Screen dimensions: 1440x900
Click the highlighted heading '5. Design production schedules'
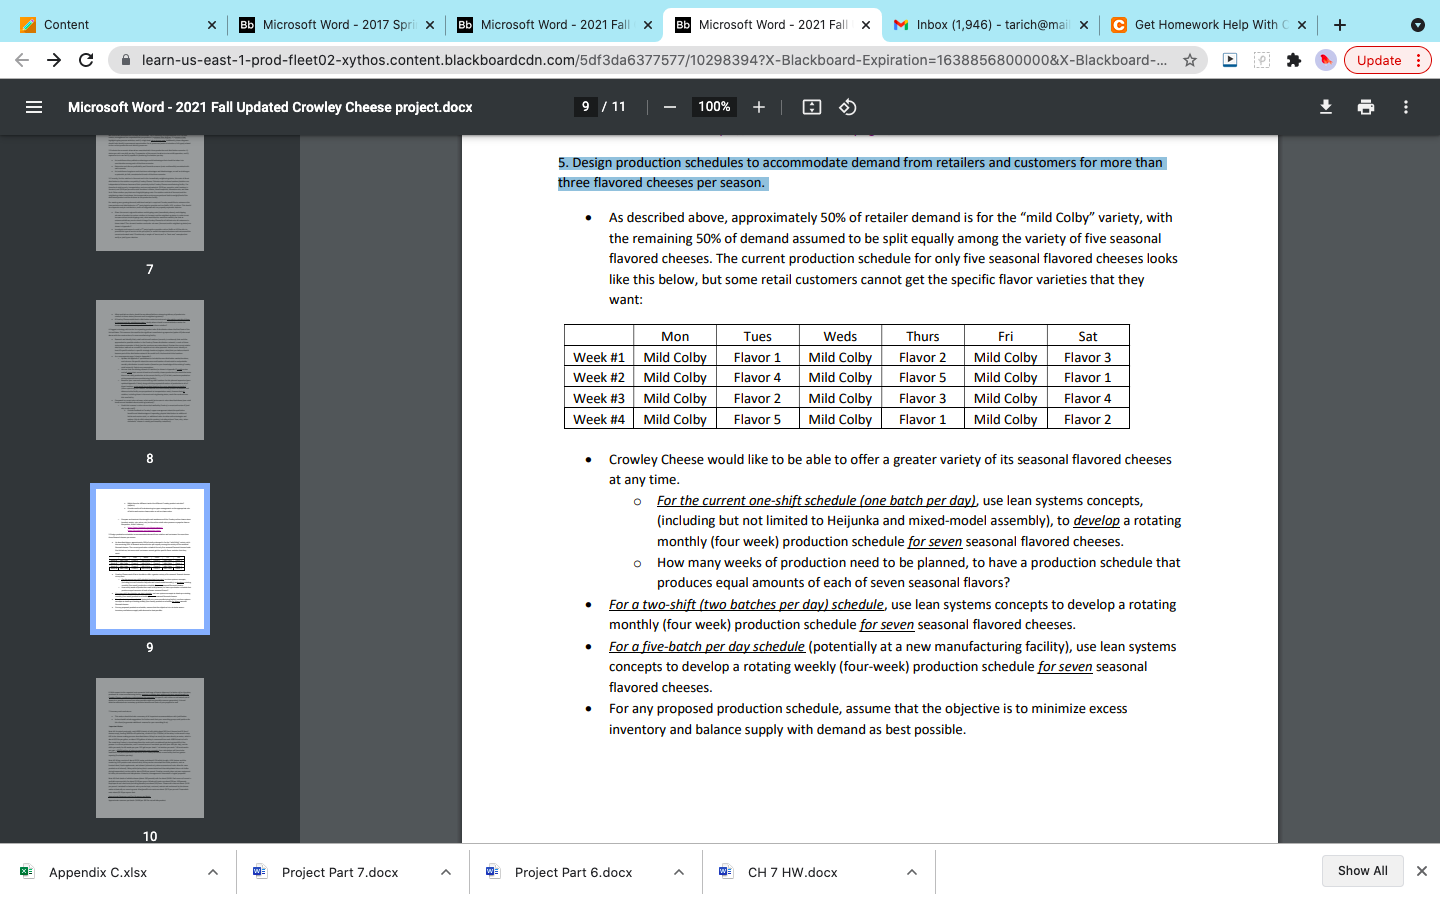pyautogui.click(x=861, y=172)
